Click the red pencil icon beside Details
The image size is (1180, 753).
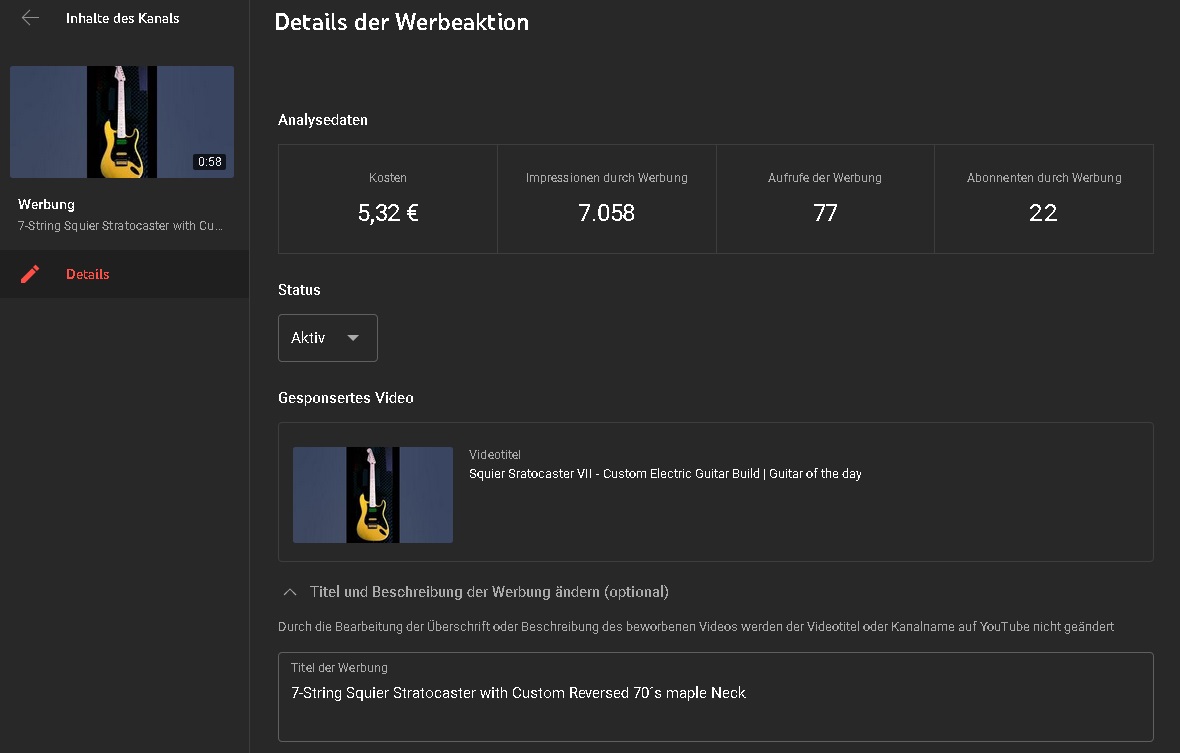point(30,274)
